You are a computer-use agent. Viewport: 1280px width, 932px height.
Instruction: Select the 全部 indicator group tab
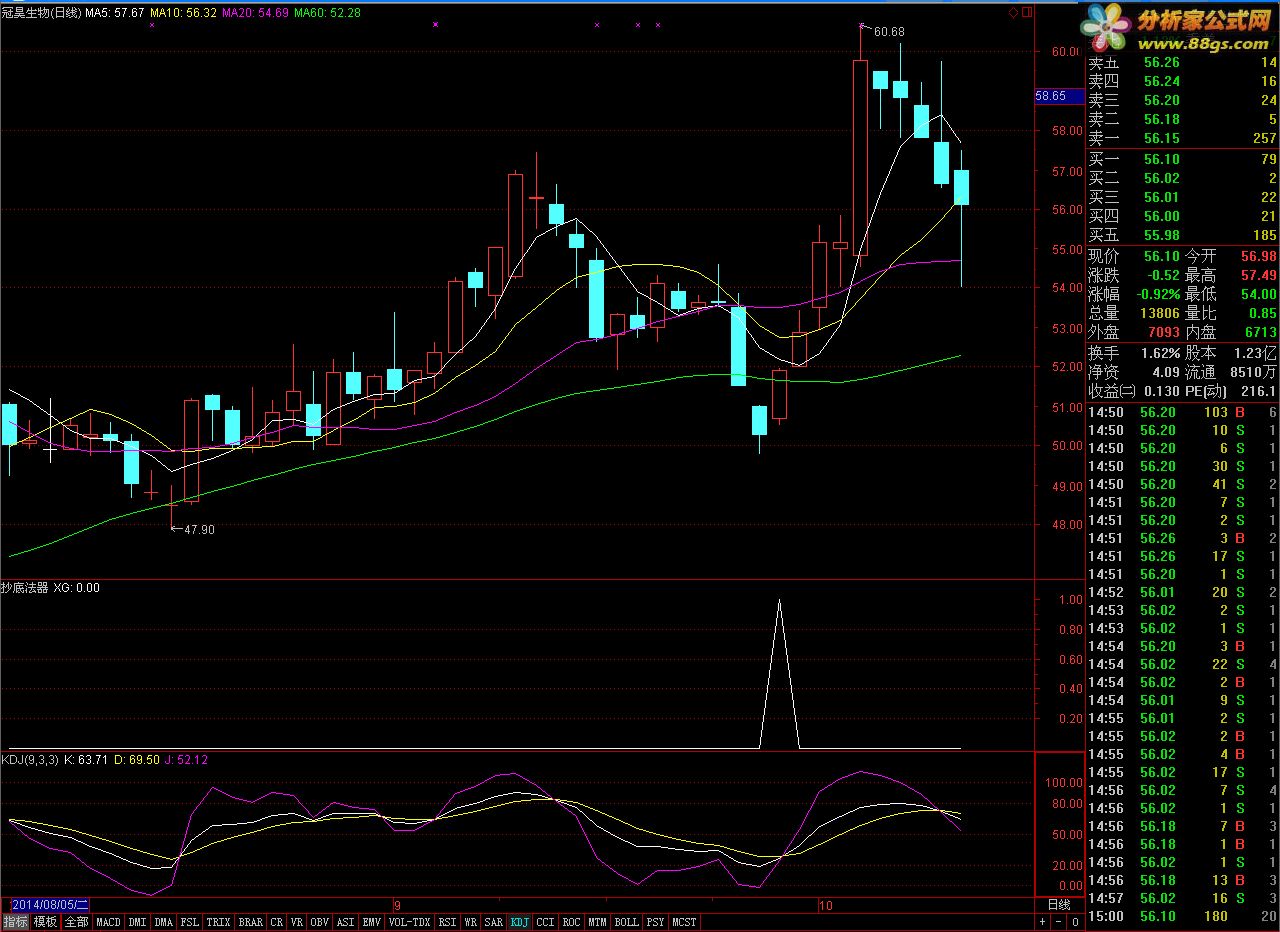(76, 922)
